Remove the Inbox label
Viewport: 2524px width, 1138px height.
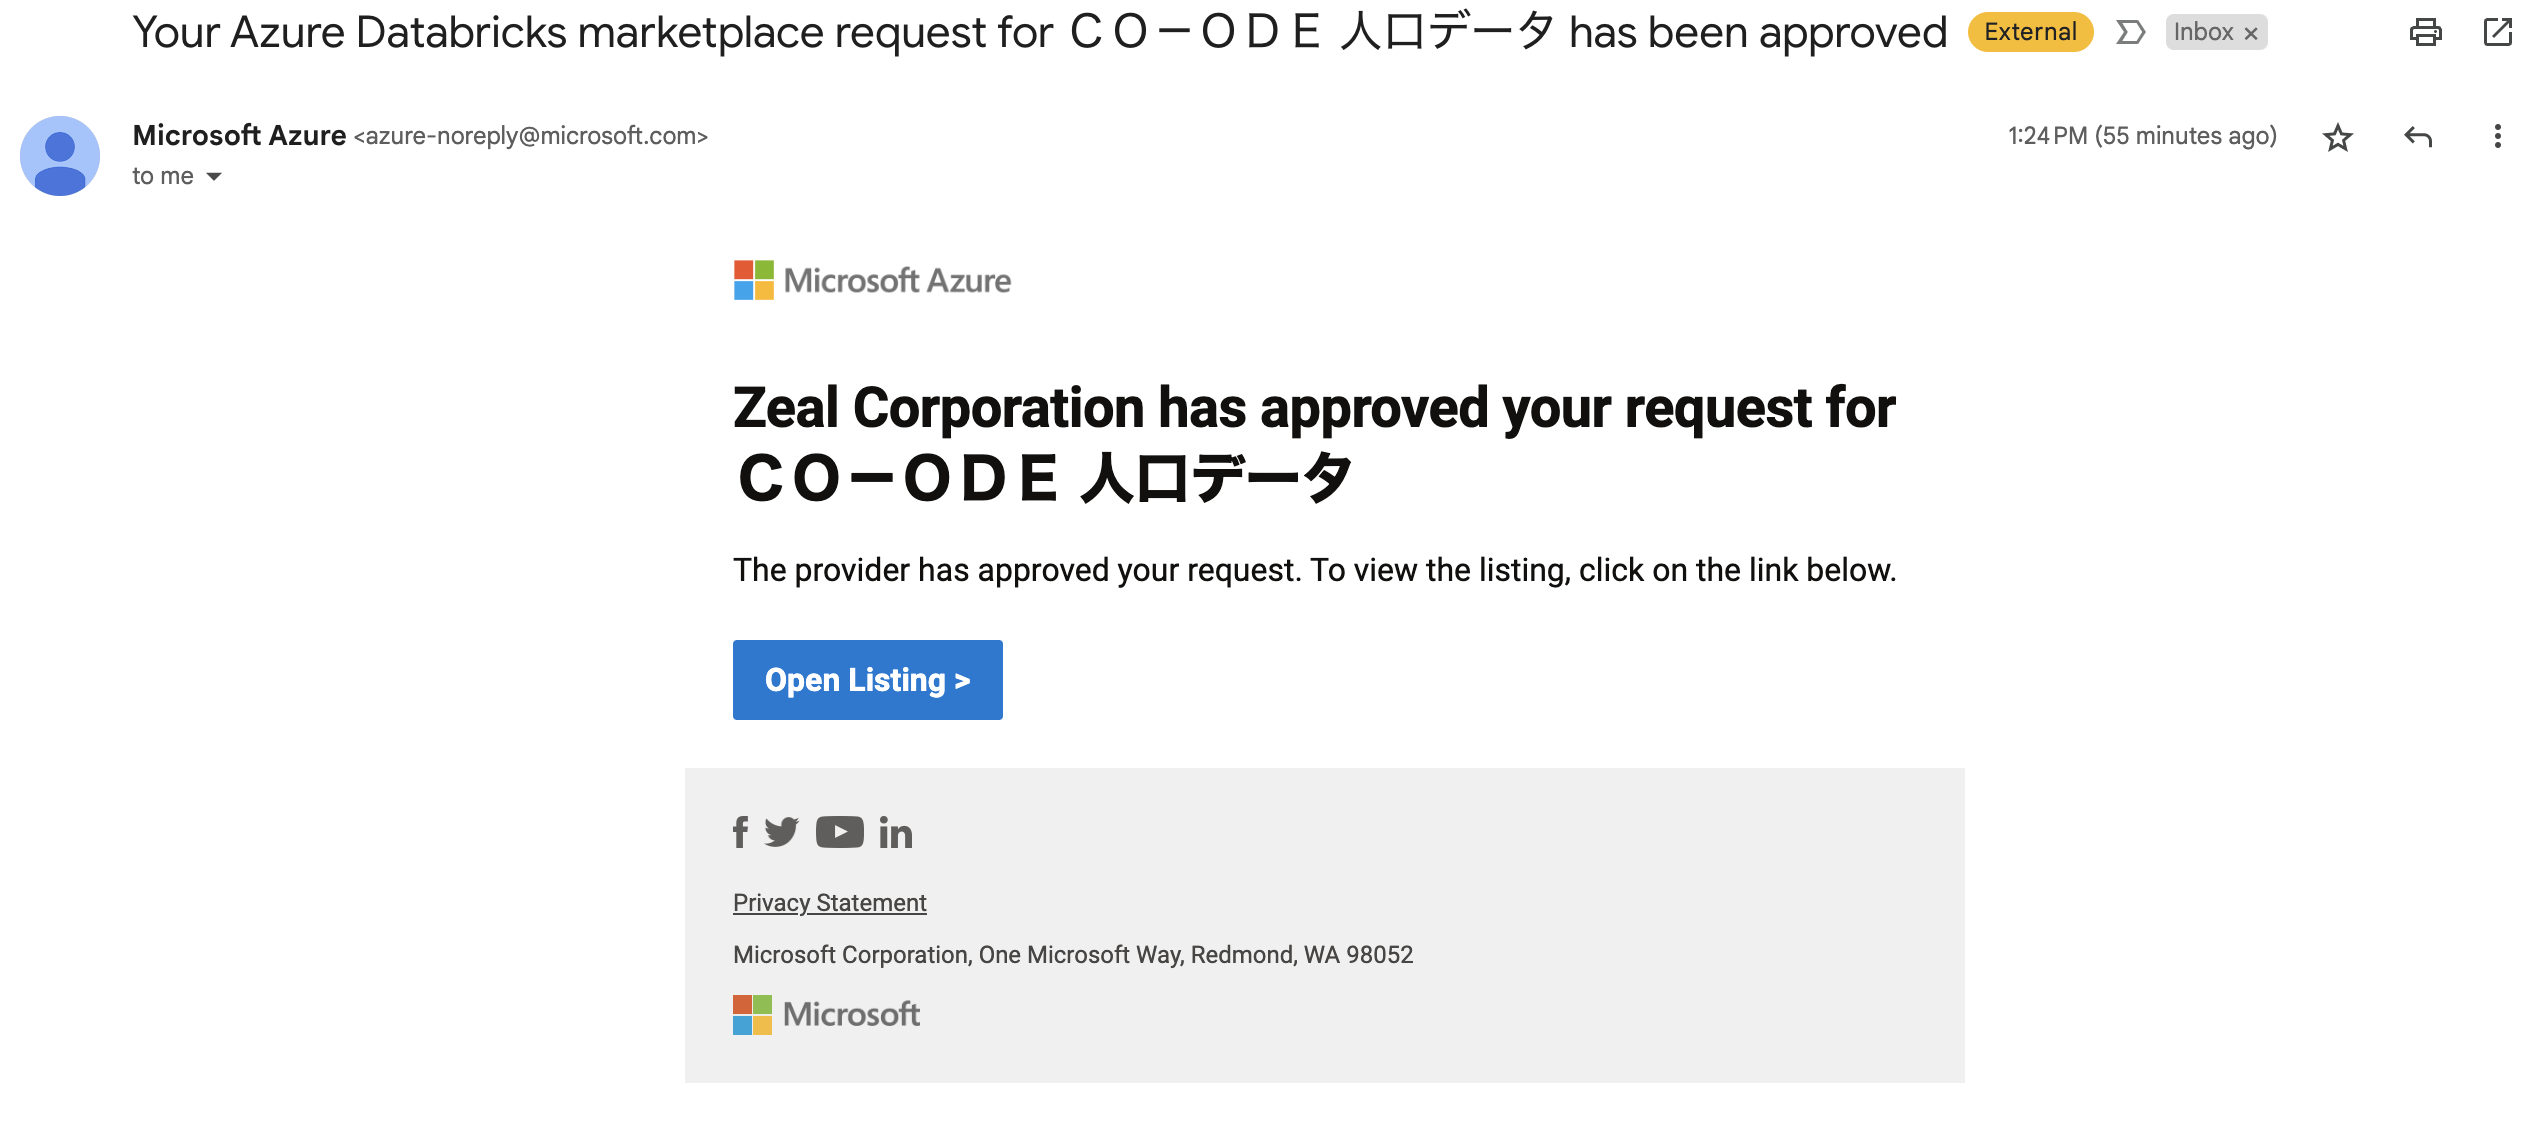pyautogui.click(x=2250, y=32)
